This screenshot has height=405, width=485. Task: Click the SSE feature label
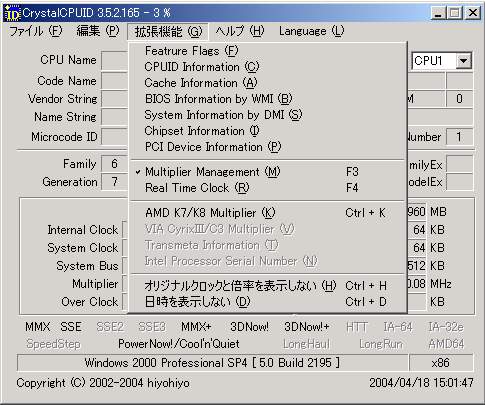(71, 327)
